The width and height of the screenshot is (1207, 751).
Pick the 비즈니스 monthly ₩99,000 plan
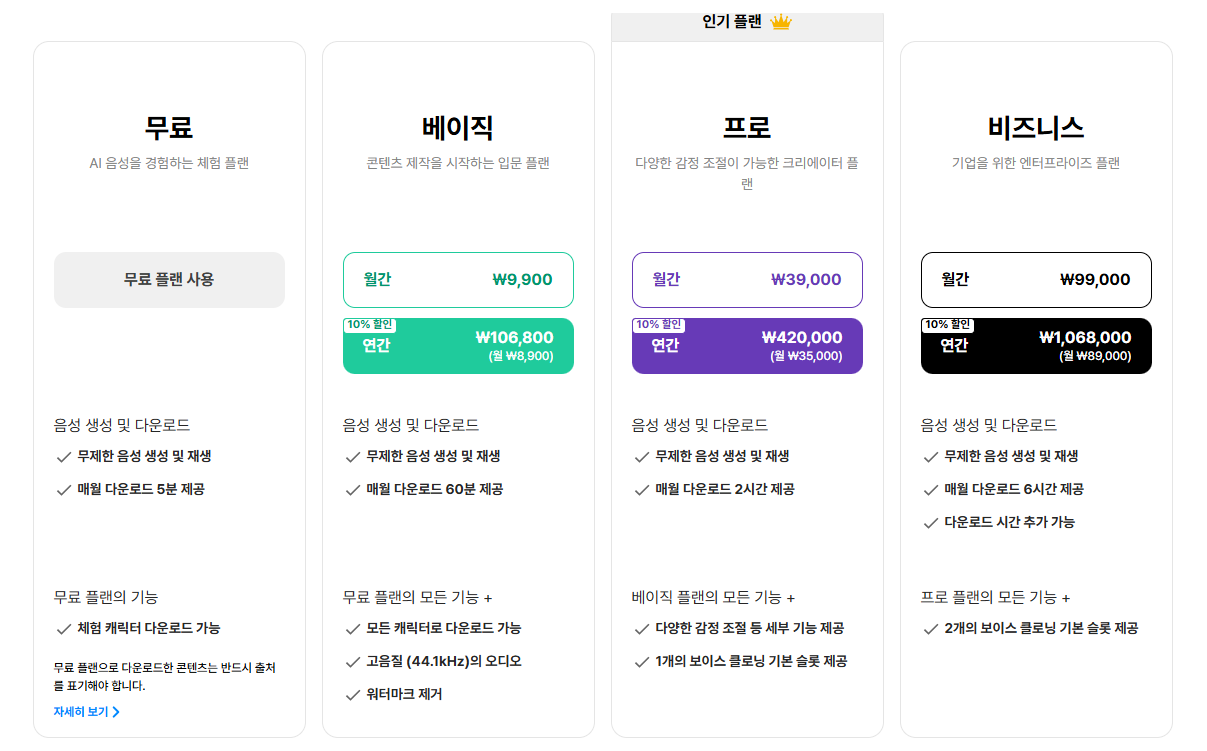coord(1036,280)
